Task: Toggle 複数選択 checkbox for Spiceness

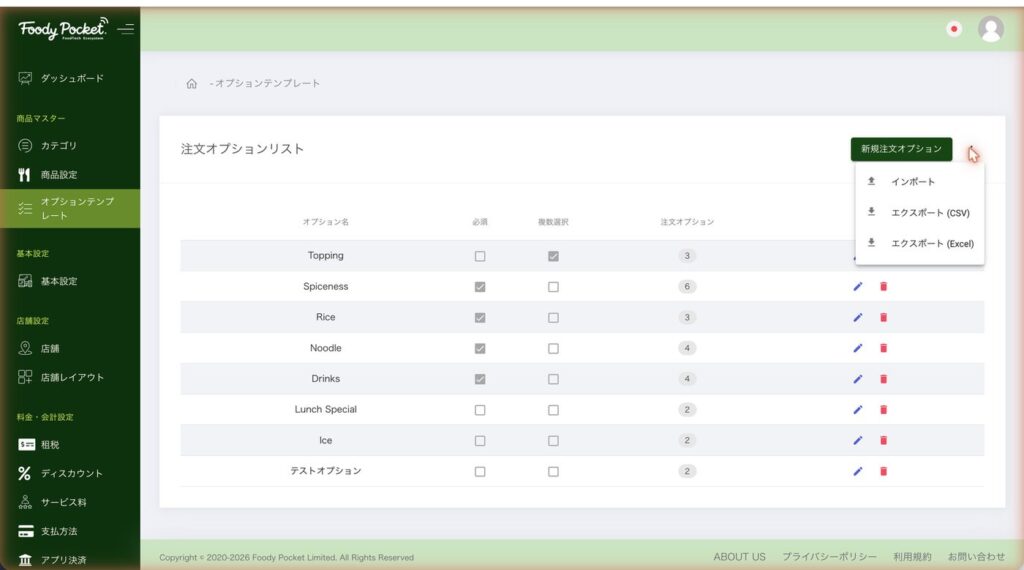Action: tap(553, 287)
